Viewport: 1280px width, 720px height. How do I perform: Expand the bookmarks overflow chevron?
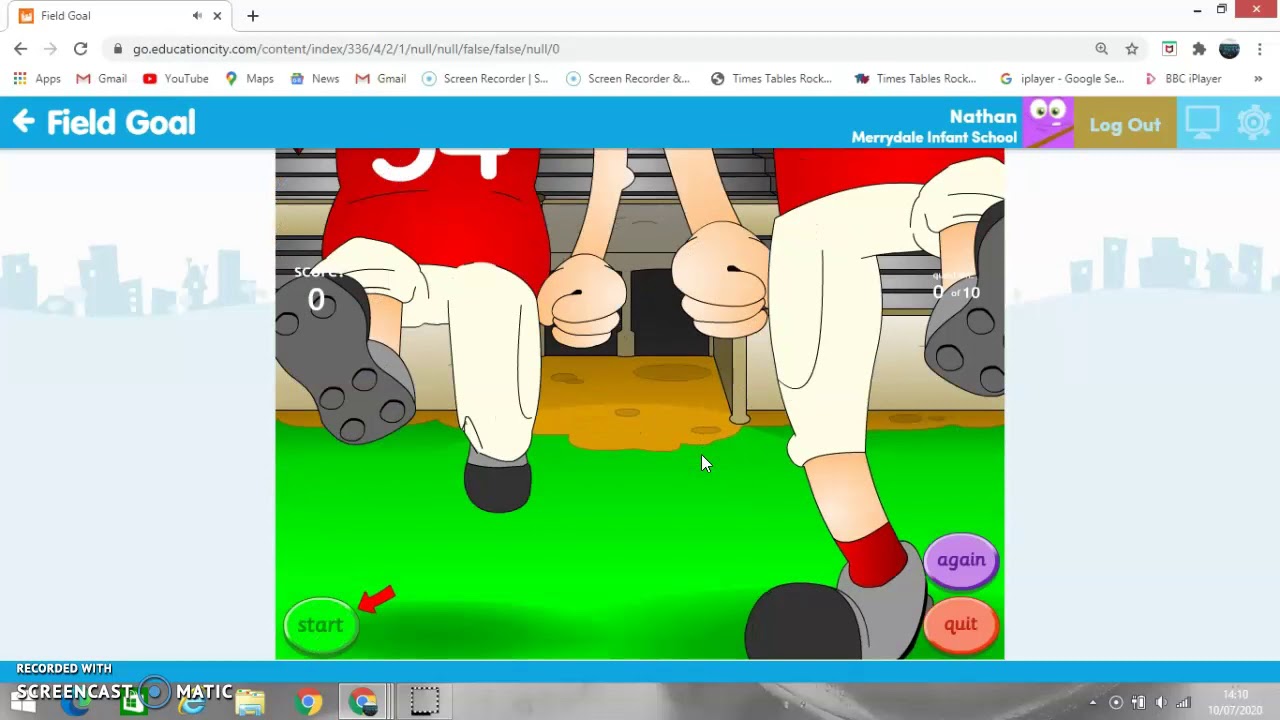point(1258,78)
